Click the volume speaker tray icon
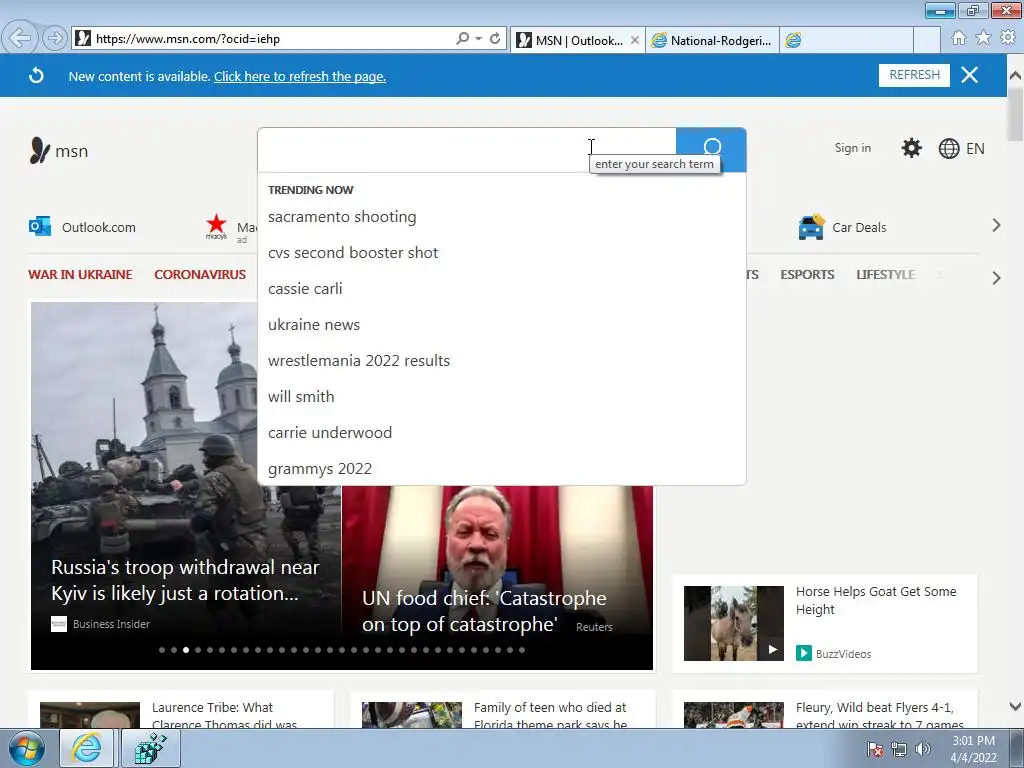This screenshot has width=1024, height=768. tap(923, 749)
